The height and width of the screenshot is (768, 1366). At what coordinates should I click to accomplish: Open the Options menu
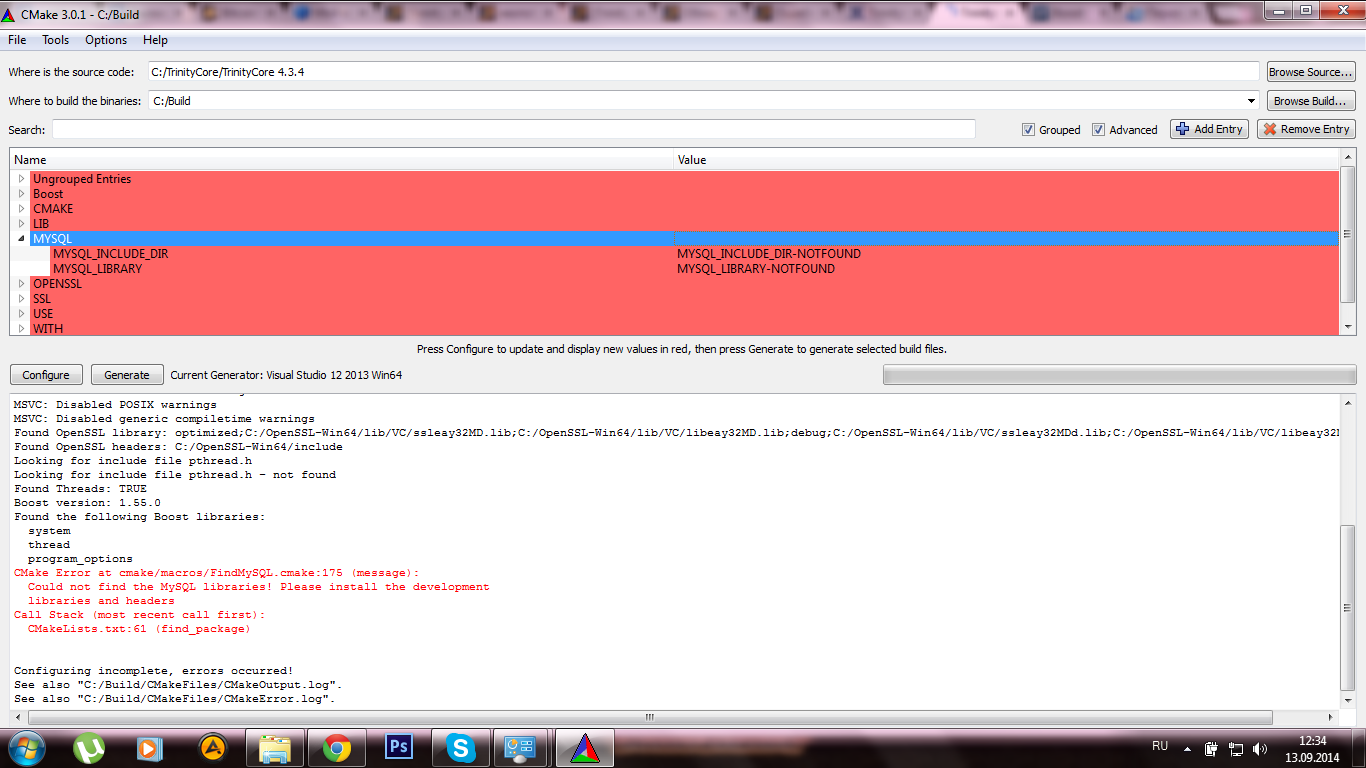tap(105, 40)
